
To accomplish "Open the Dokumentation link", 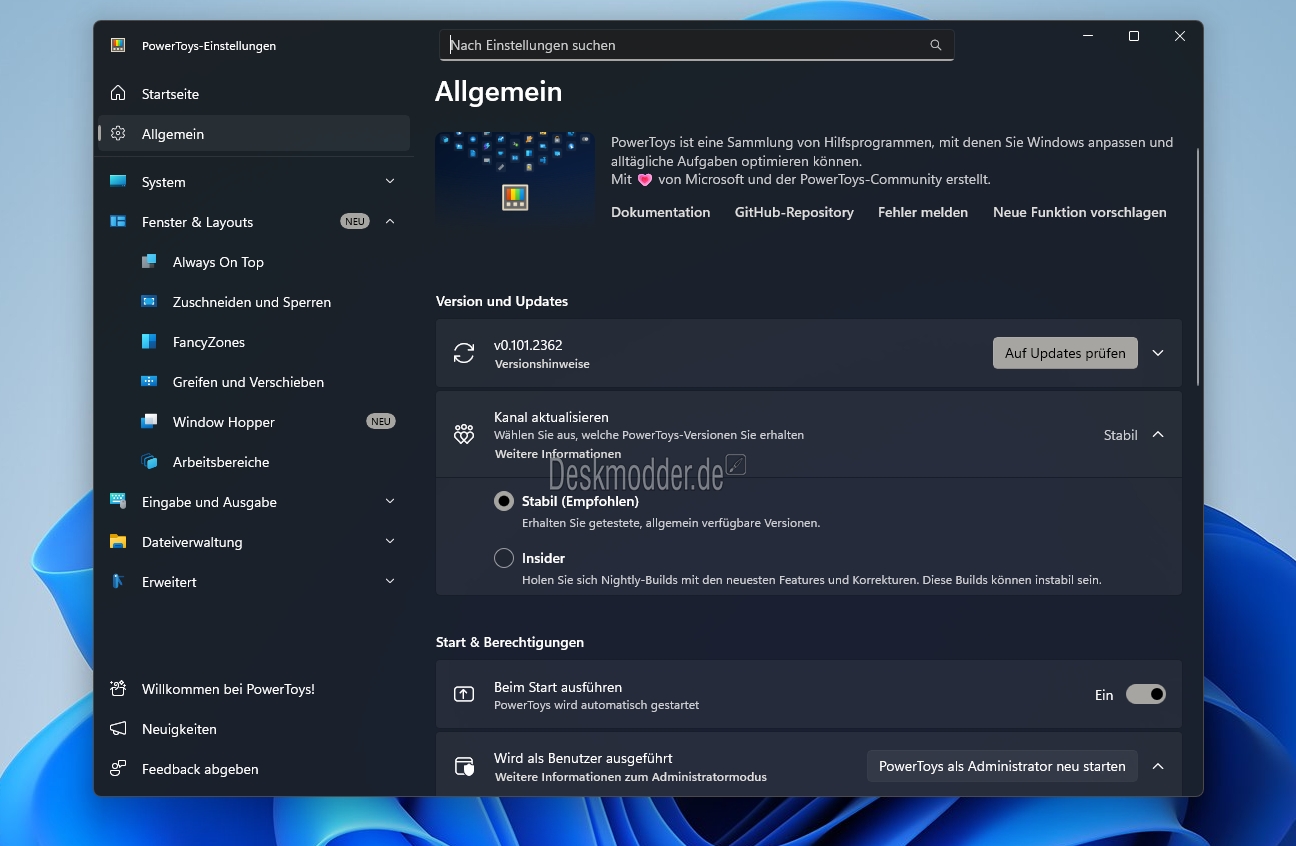I will click(661, 212).
